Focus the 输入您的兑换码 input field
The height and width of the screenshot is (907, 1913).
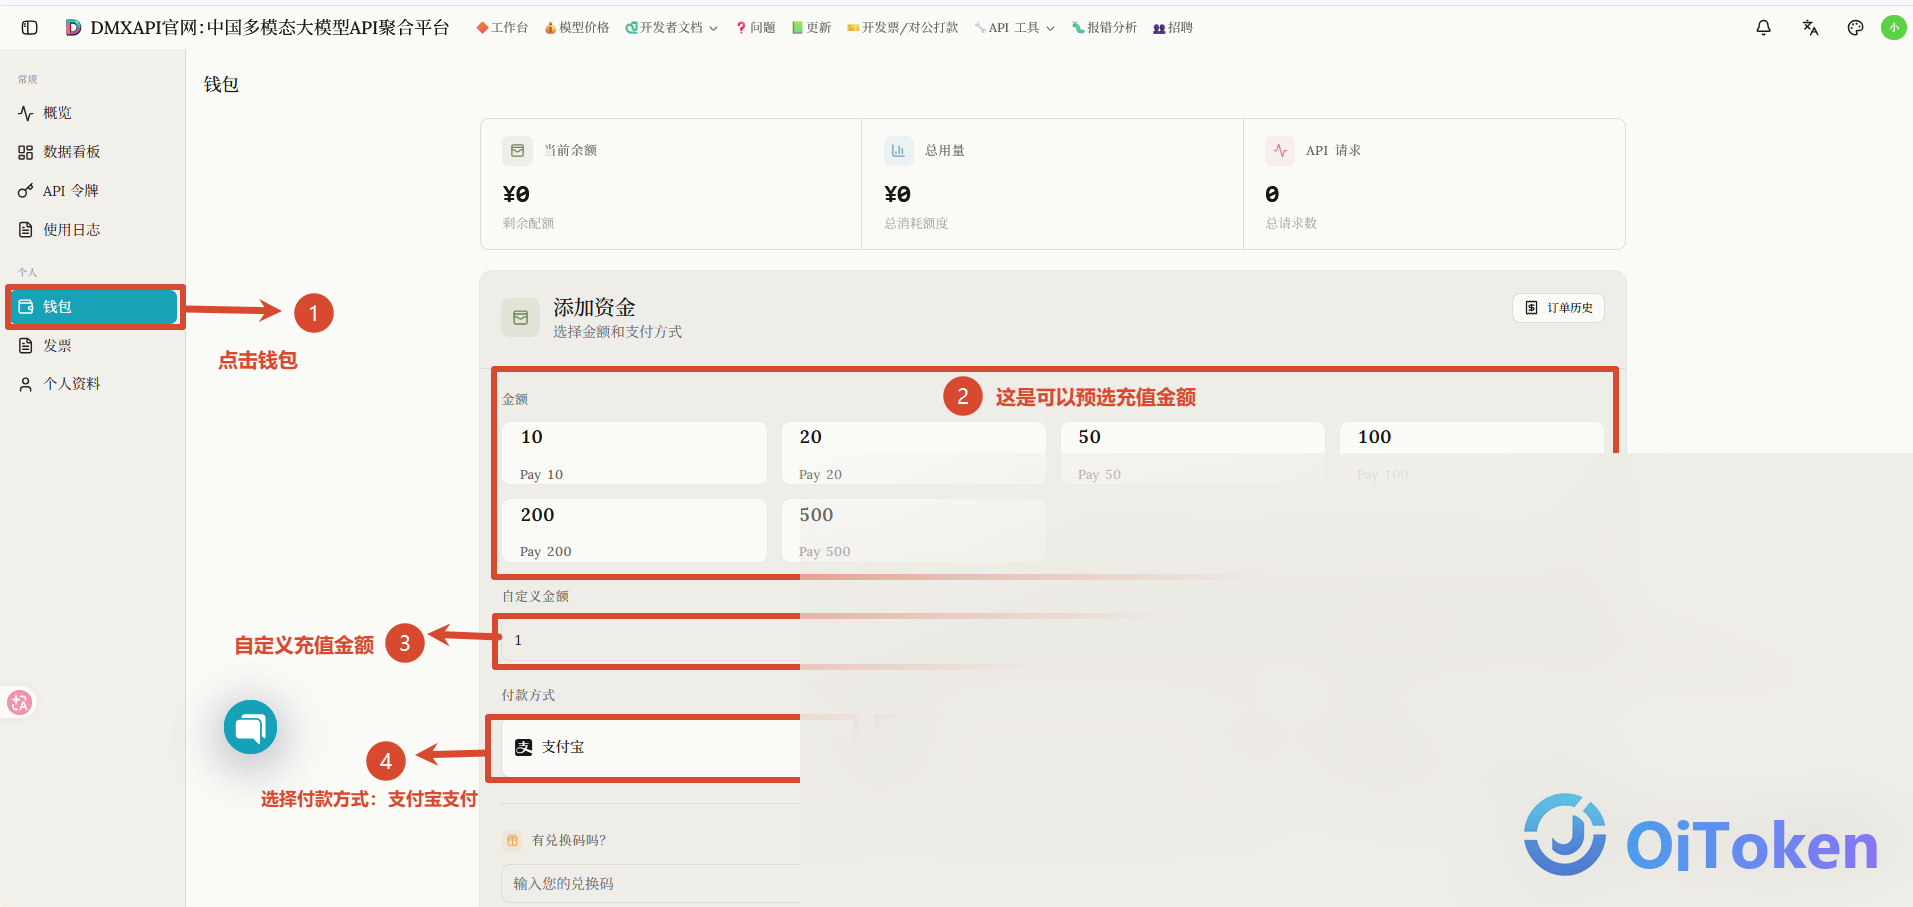(x=651, y=883)
